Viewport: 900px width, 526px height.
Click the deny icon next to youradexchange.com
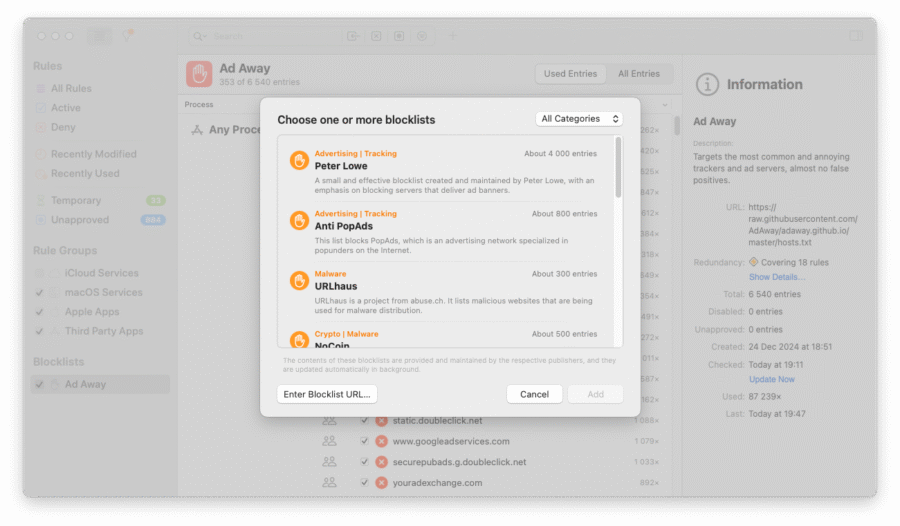(x=381, y=483)
